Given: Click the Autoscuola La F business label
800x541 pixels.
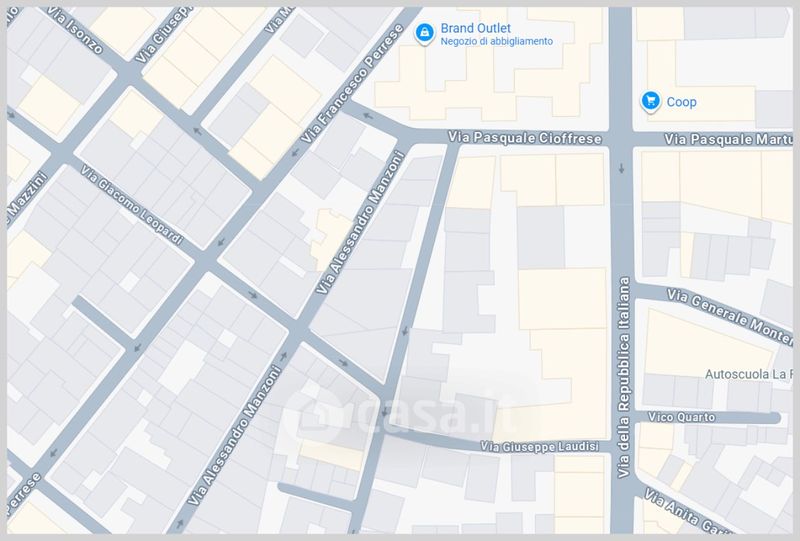Looking at the screenshot, I should click(x=748, y=374).
